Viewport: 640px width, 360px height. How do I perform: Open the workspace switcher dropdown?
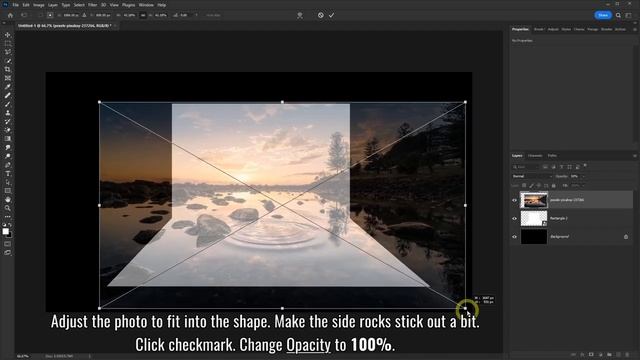(629, 15)
